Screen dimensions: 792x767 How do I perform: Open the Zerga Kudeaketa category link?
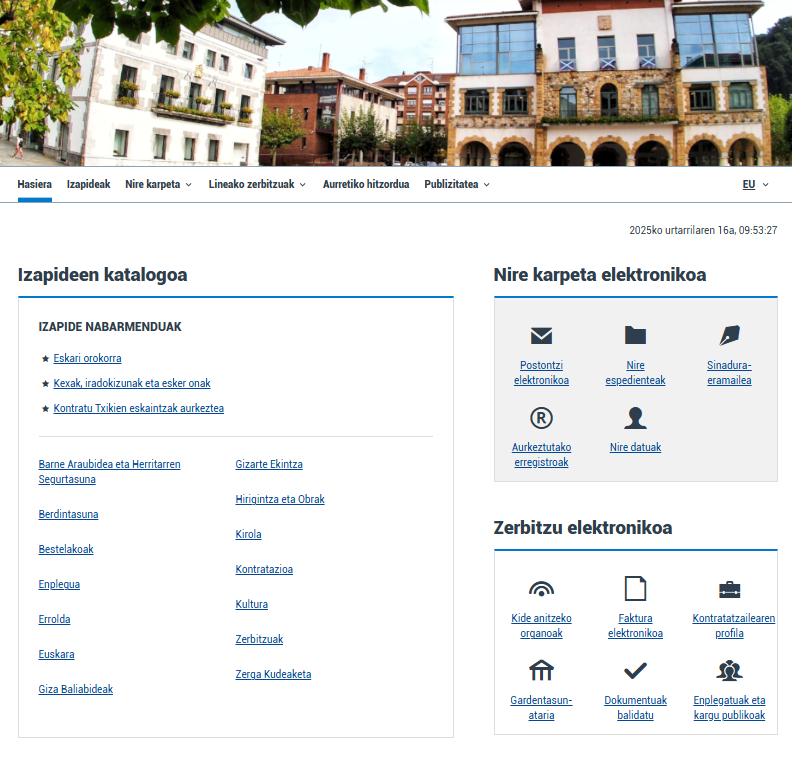273,674
